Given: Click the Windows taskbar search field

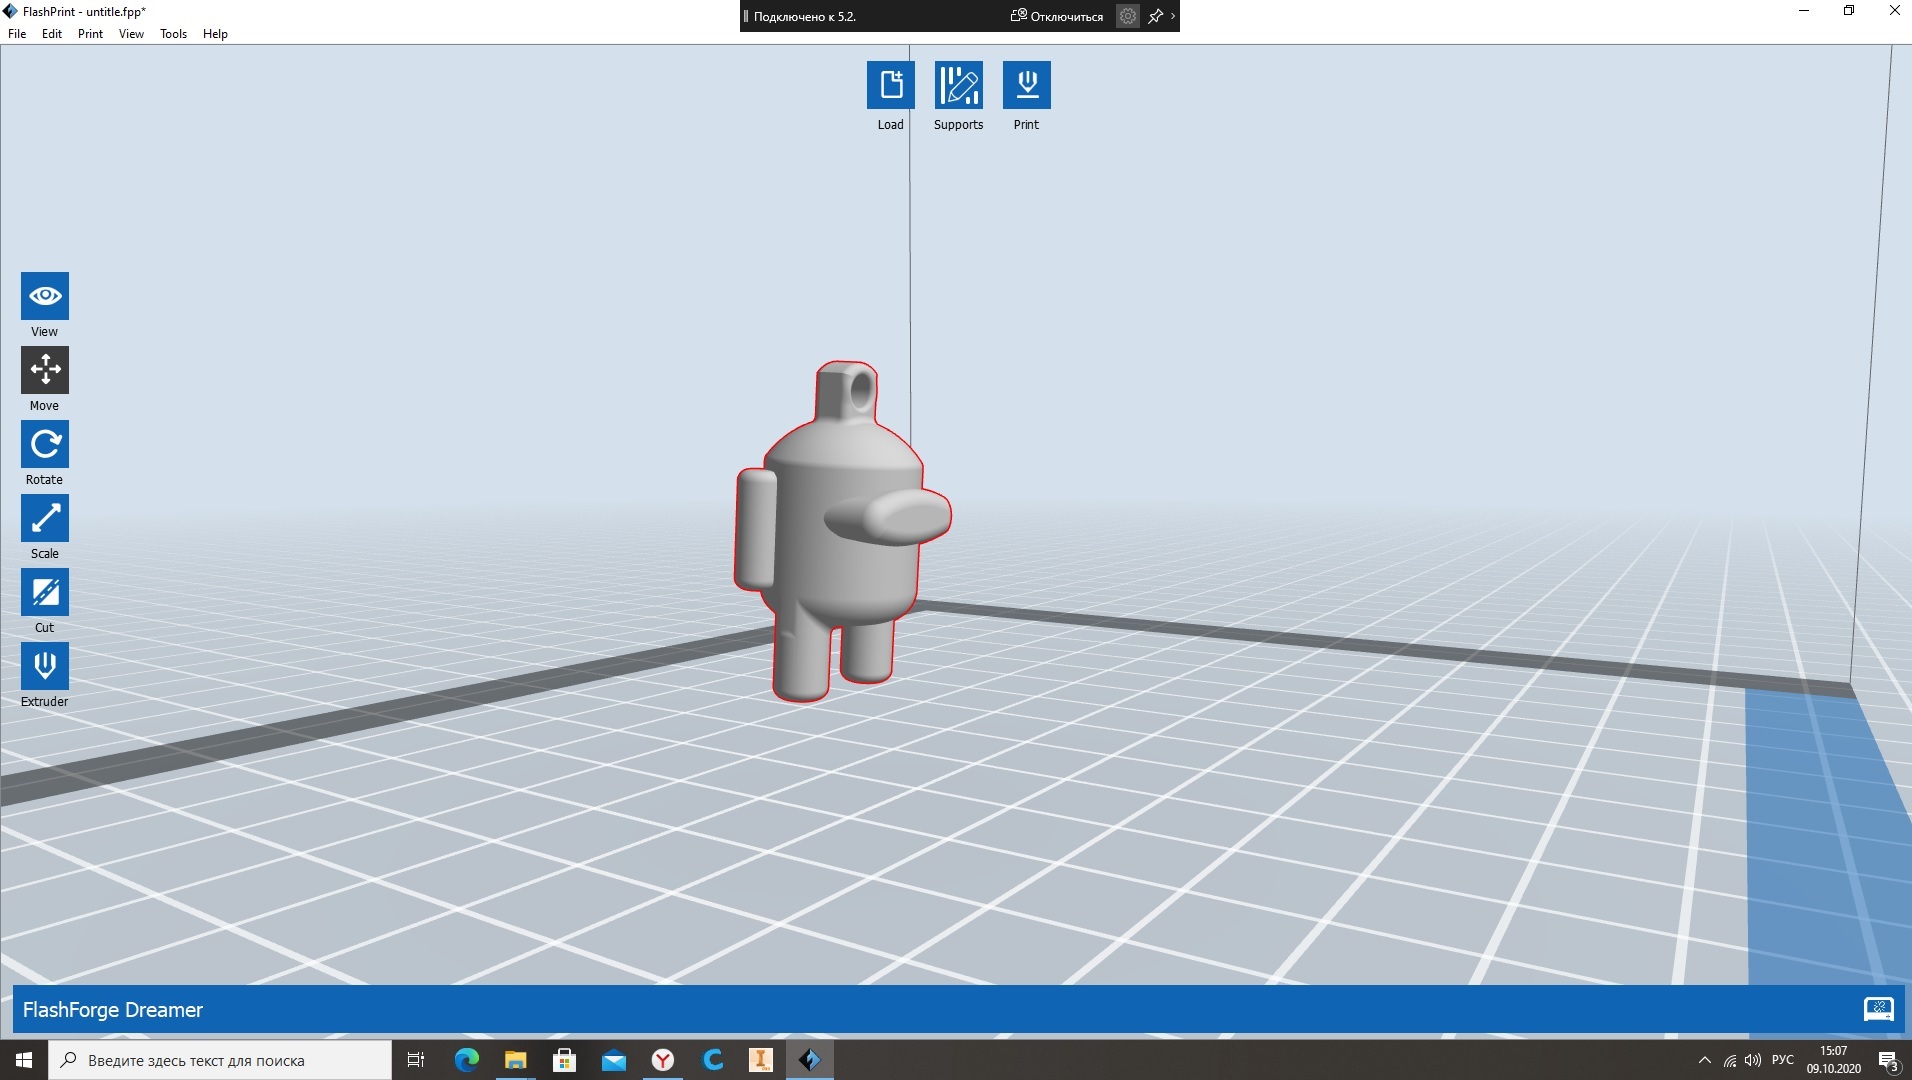Looking at the screenshot, I should coord(220,1060).
